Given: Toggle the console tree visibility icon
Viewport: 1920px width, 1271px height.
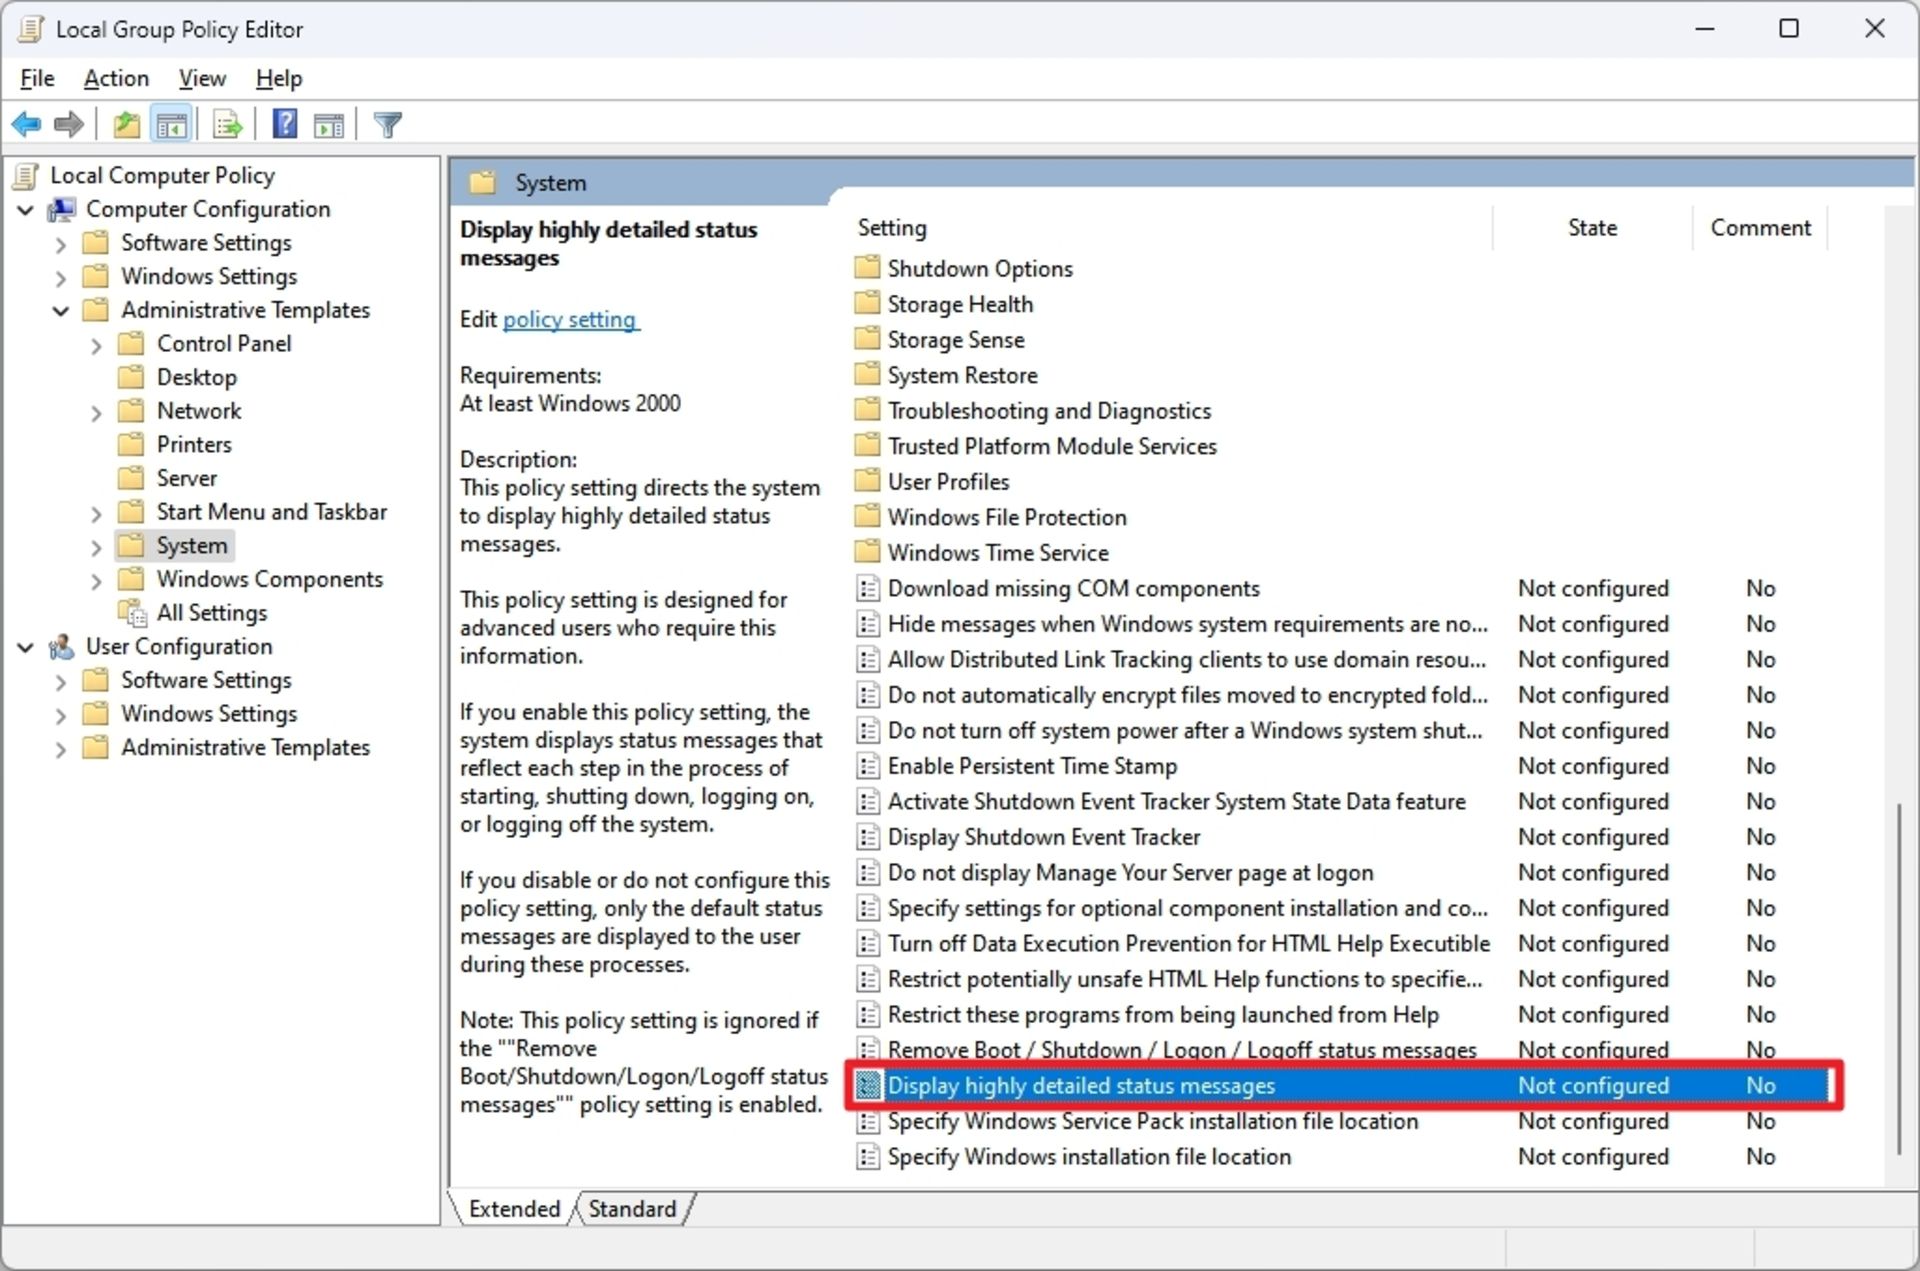Looking at the screenshot, I should pyautogui.click(x=171, y=123).
